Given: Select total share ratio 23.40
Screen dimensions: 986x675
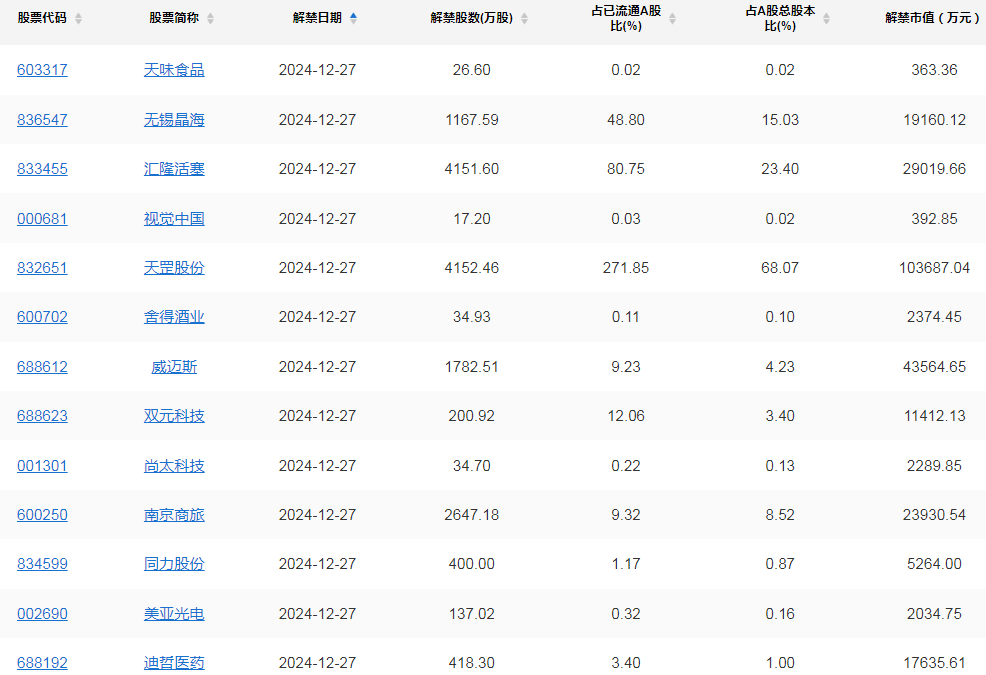Looking at the screenshot, I should [x=780, y=169].
